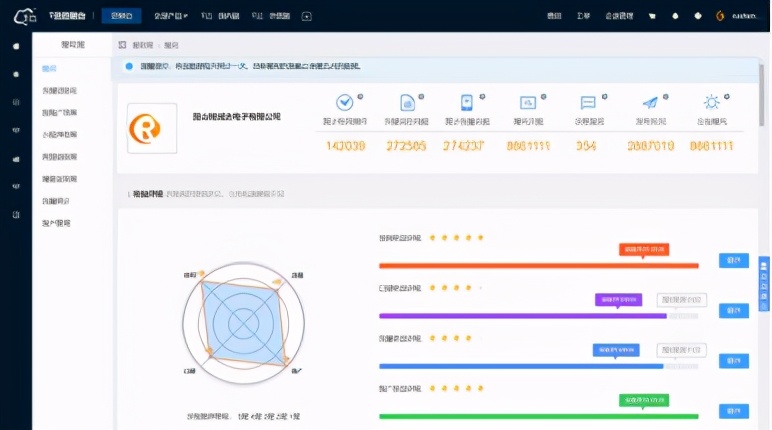Open the shopping cart icon in header
The height and width of the screenshot is (430, 772).
coord(652,16)
